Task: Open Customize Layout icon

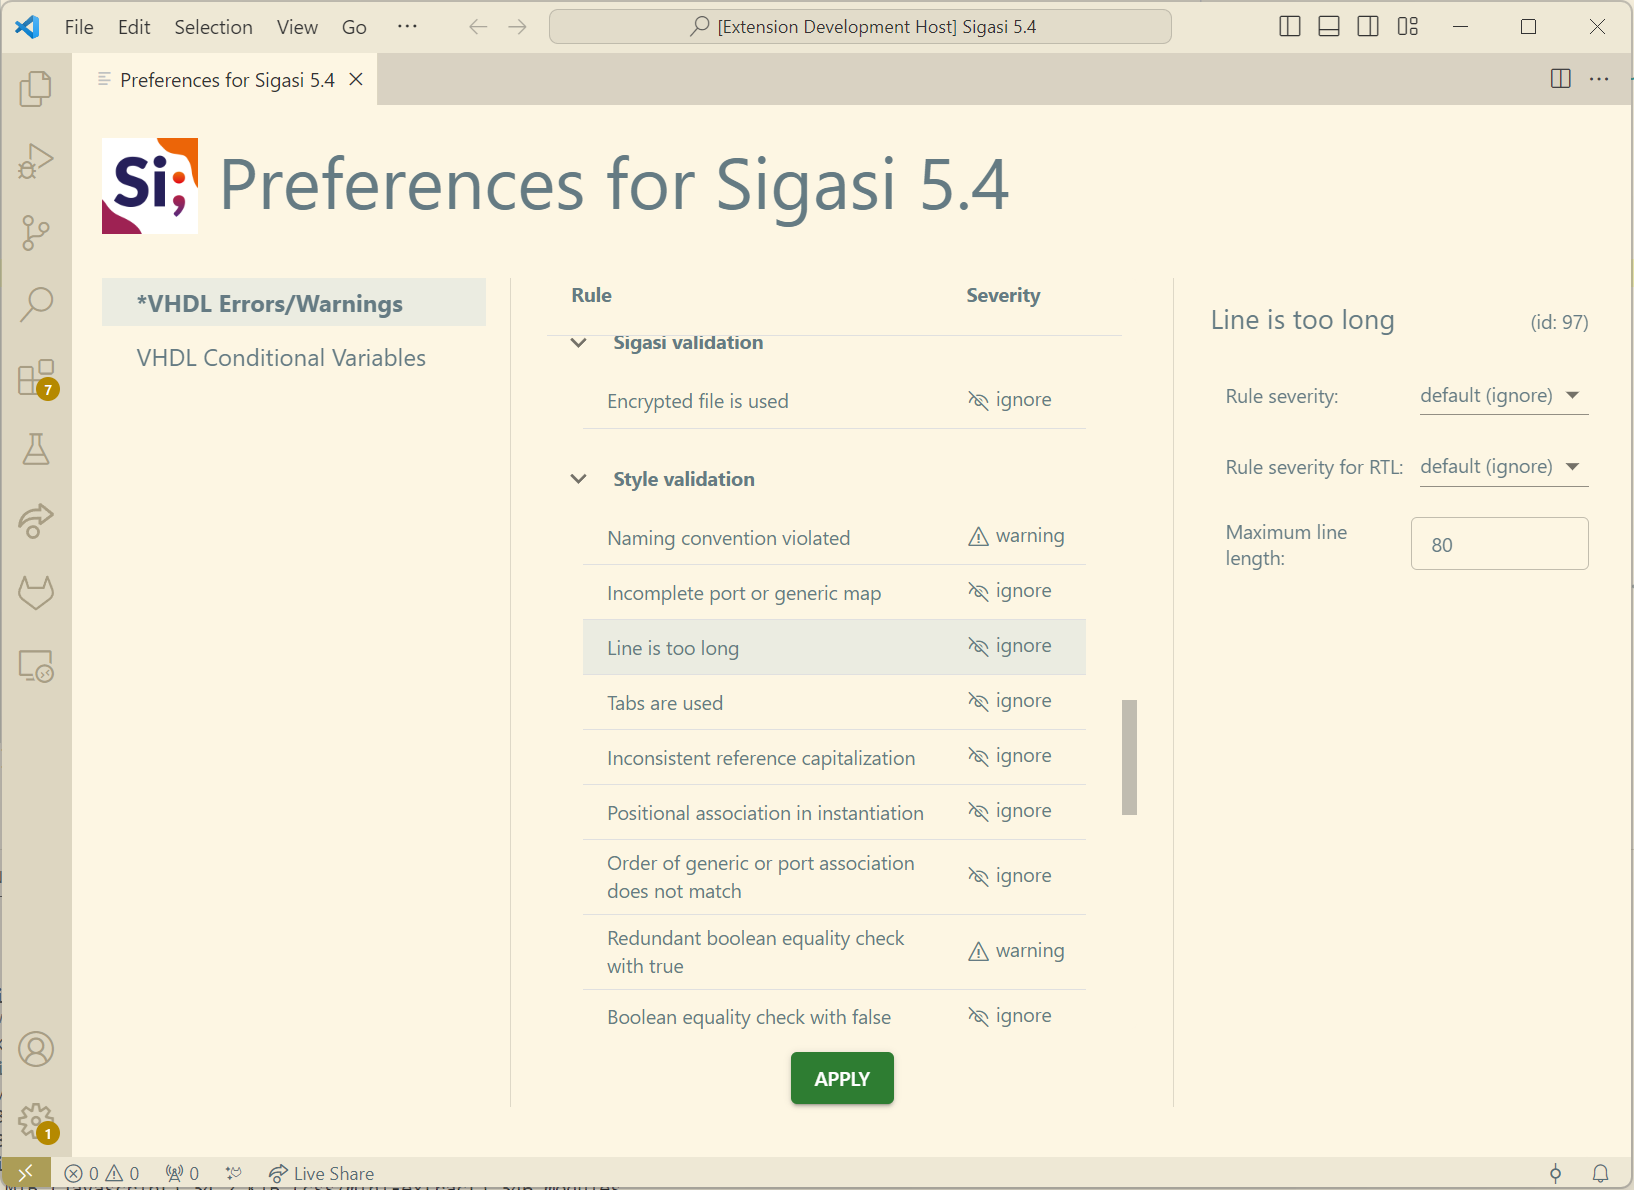Action: tap(1408, 27)
